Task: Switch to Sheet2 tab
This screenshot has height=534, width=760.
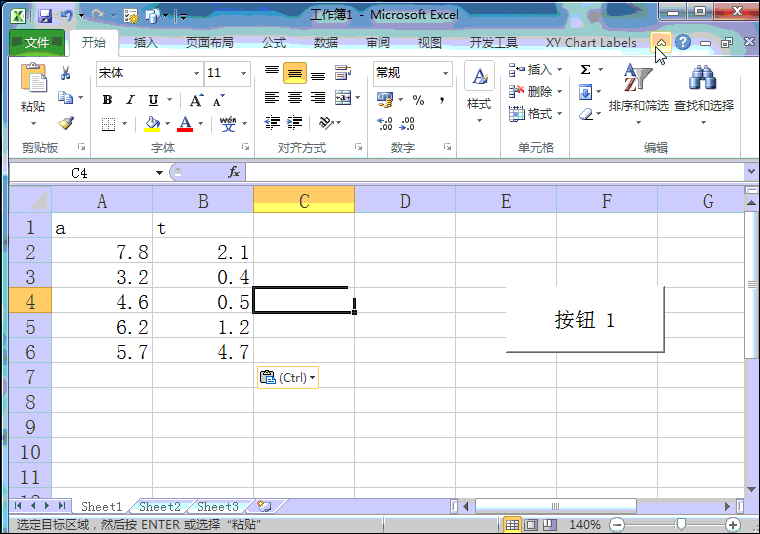Action: click(x=159, y=507)
